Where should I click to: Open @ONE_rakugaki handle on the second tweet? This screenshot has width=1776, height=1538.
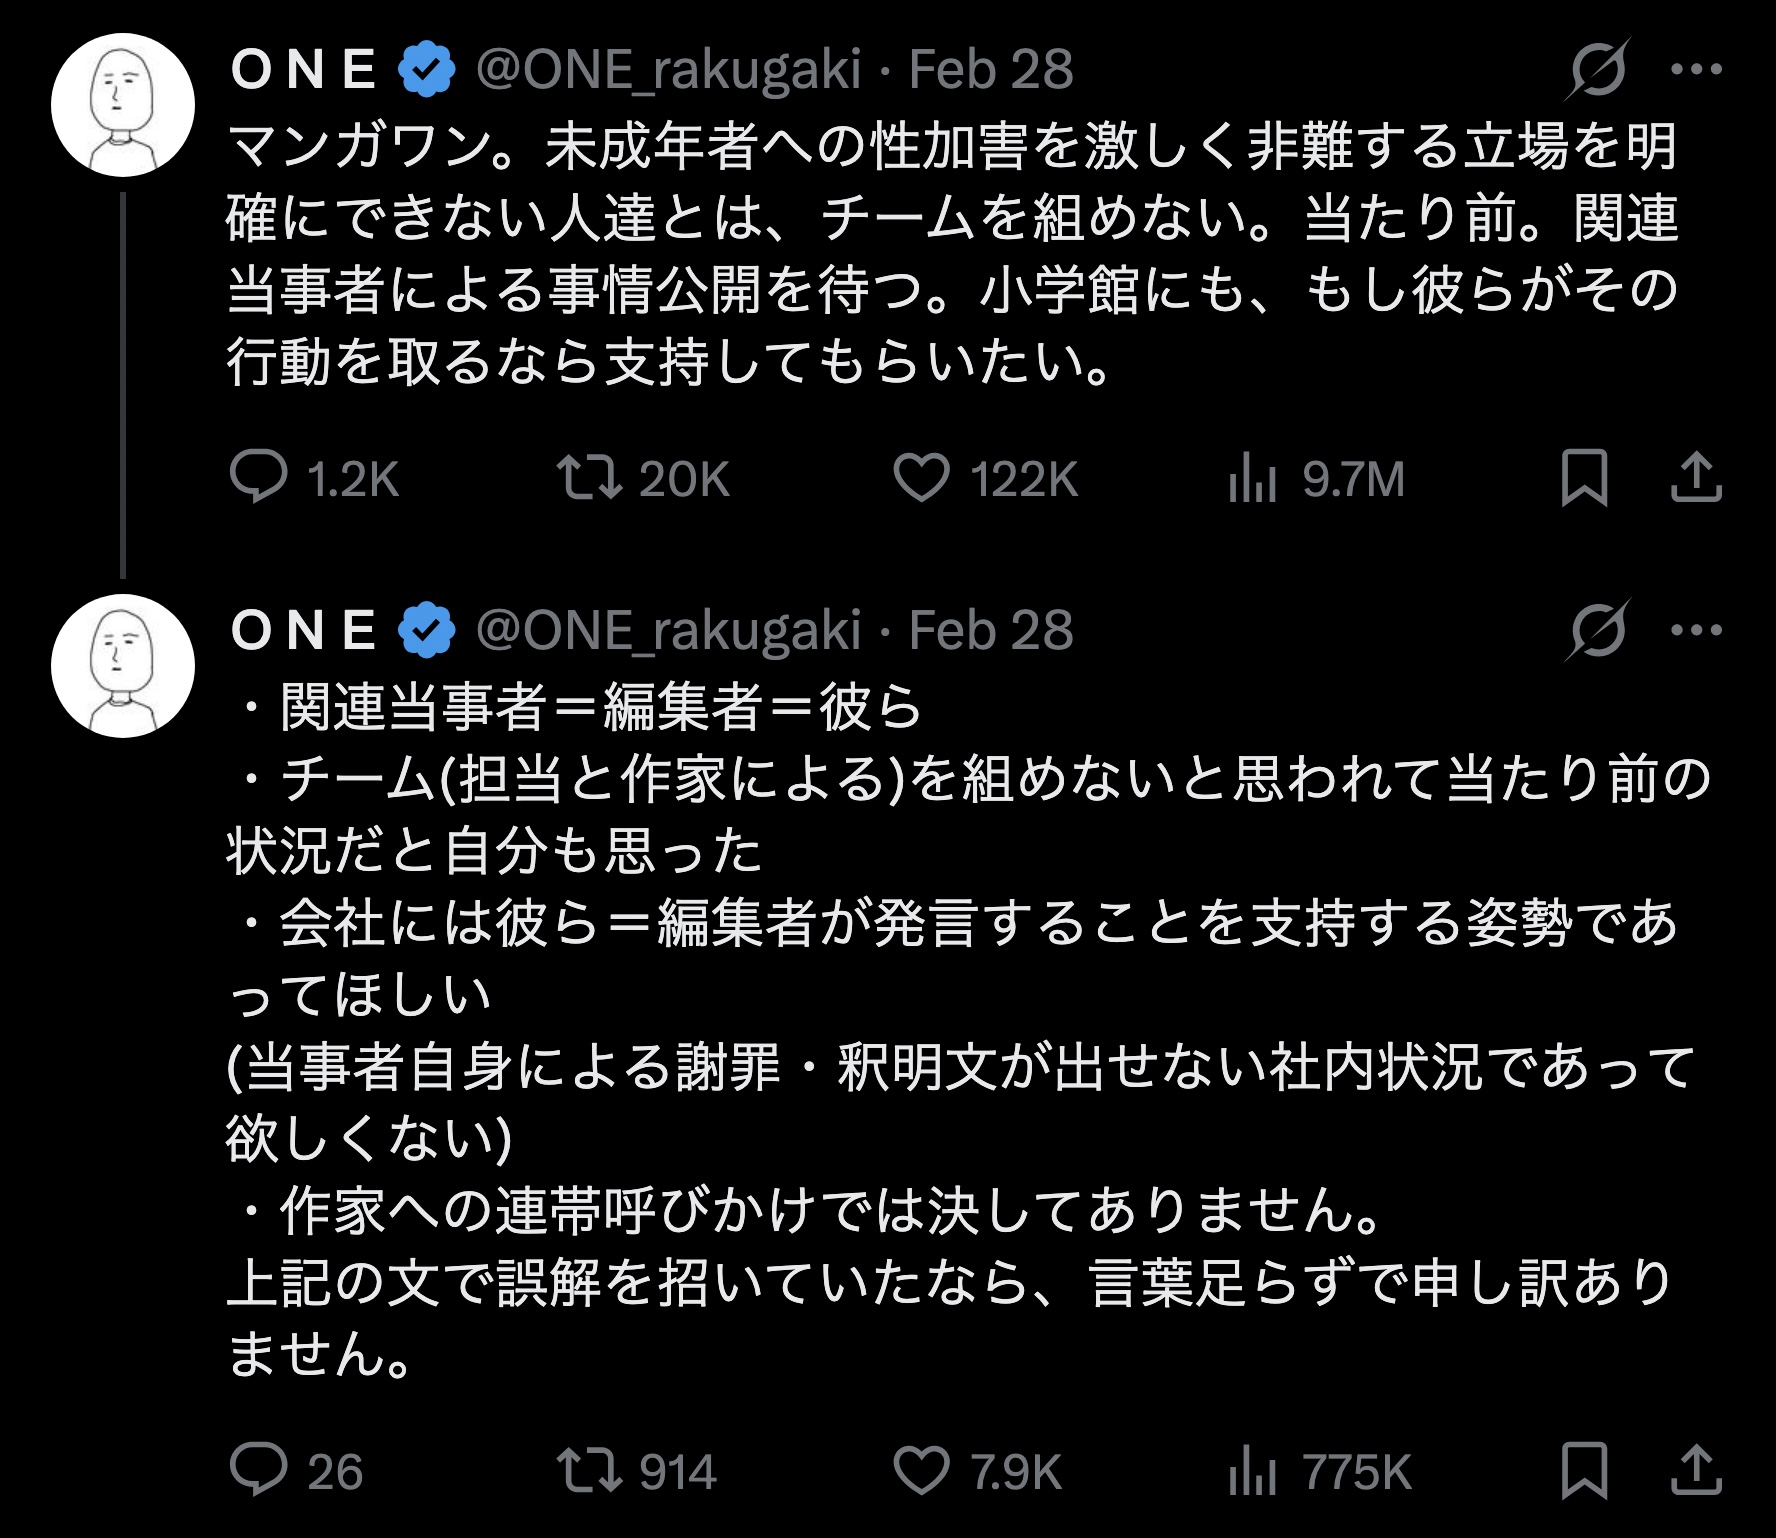668,630
